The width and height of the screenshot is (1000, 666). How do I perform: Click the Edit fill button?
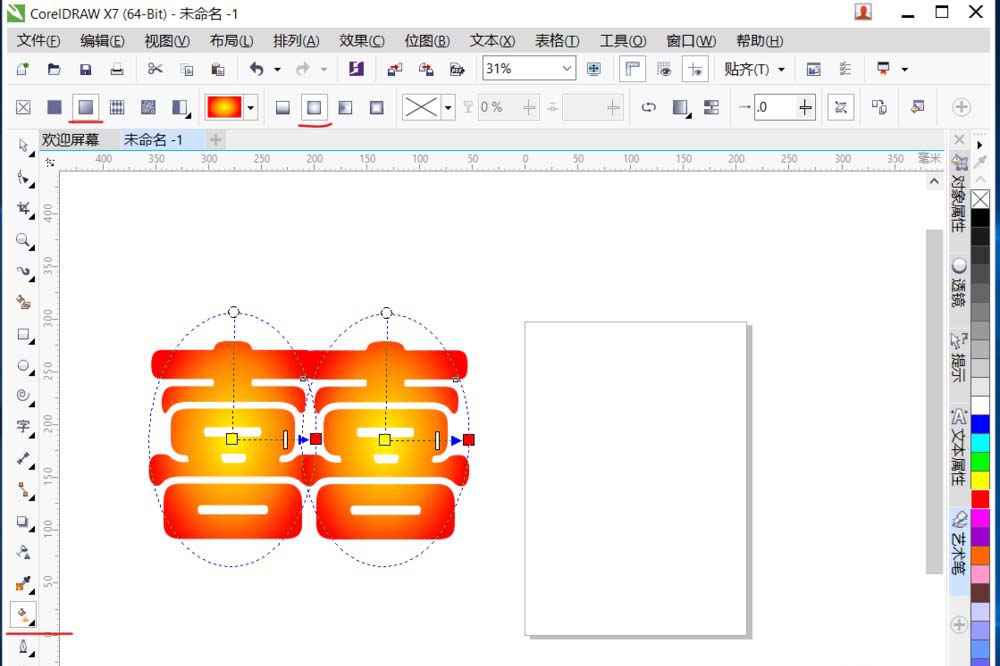(x=917, y=107)
